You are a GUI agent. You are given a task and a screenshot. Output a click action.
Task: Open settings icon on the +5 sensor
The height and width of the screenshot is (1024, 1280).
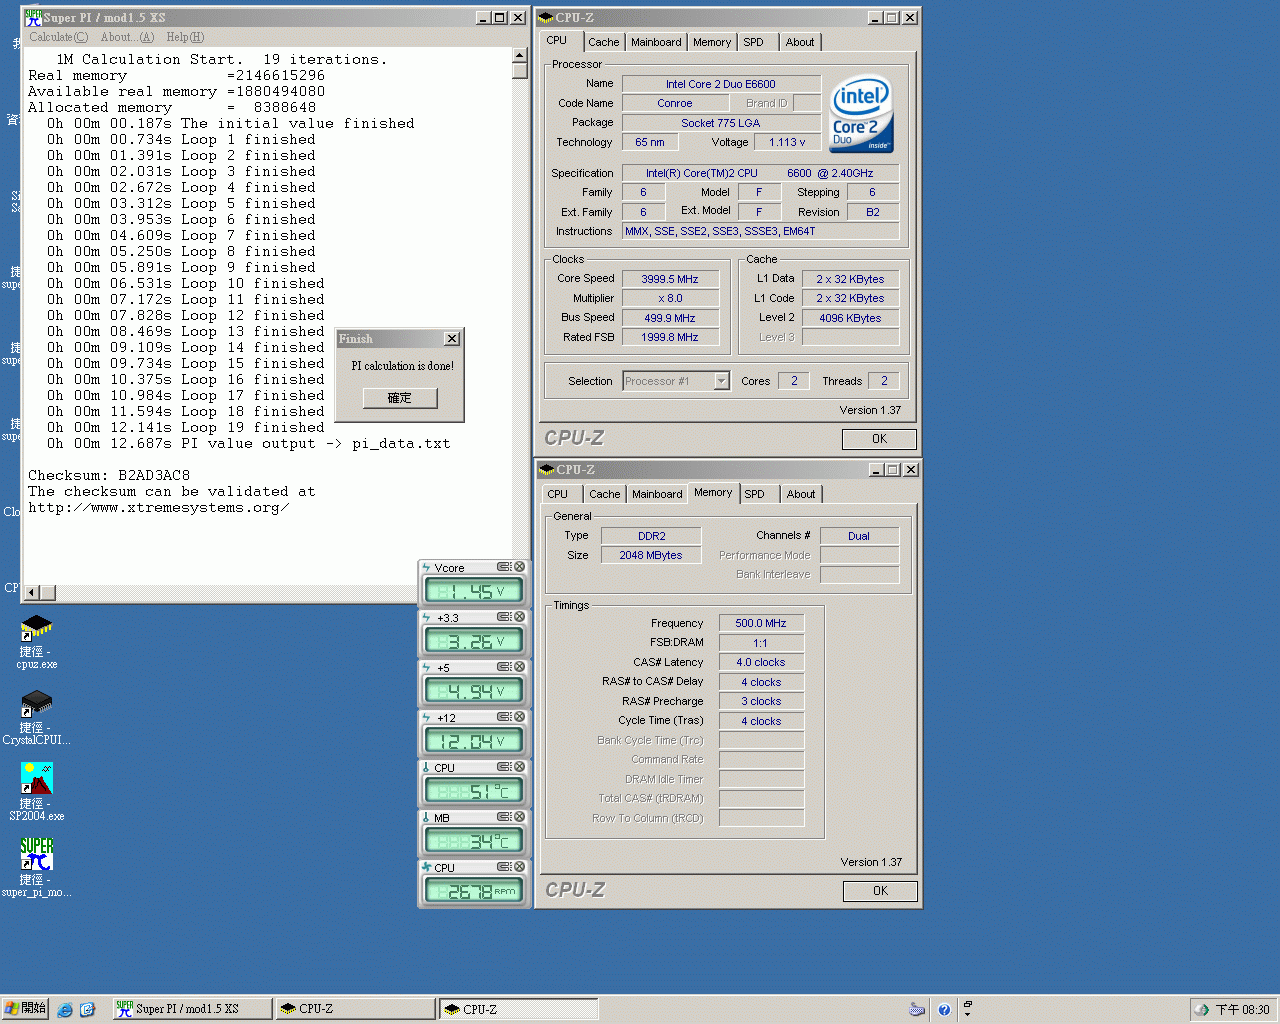(504, 667)
